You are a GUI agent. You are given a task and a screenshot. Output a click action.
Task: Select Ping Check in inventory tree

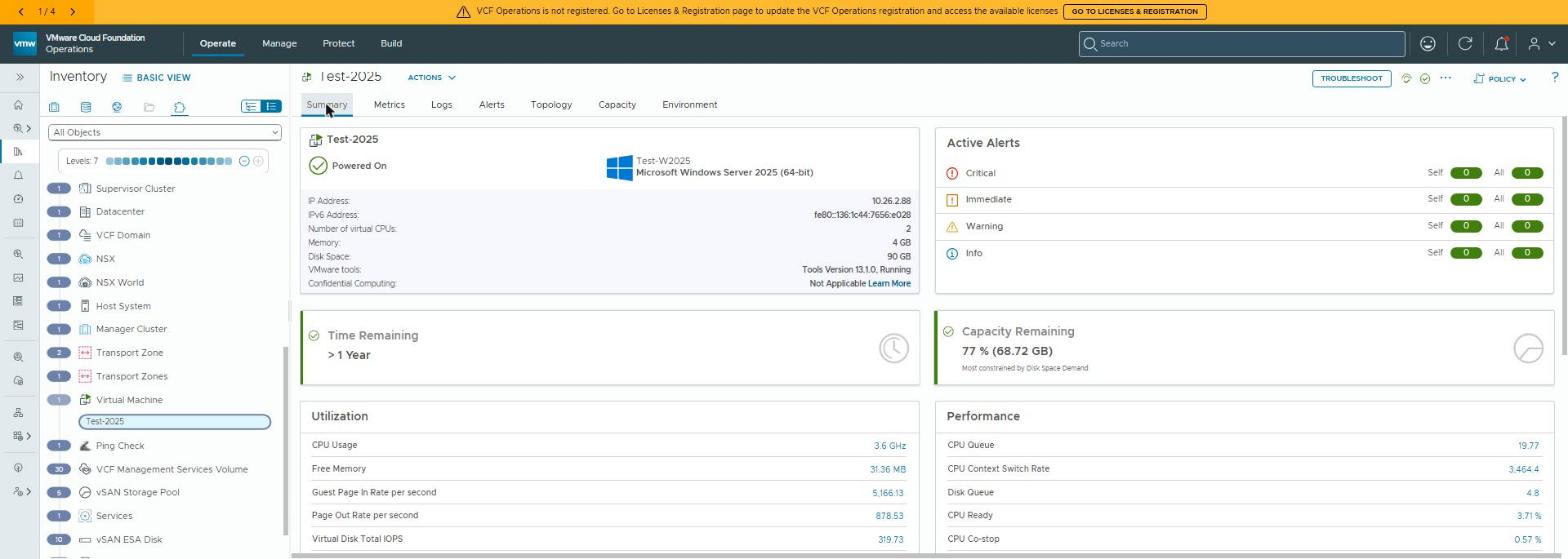(120, 446)
